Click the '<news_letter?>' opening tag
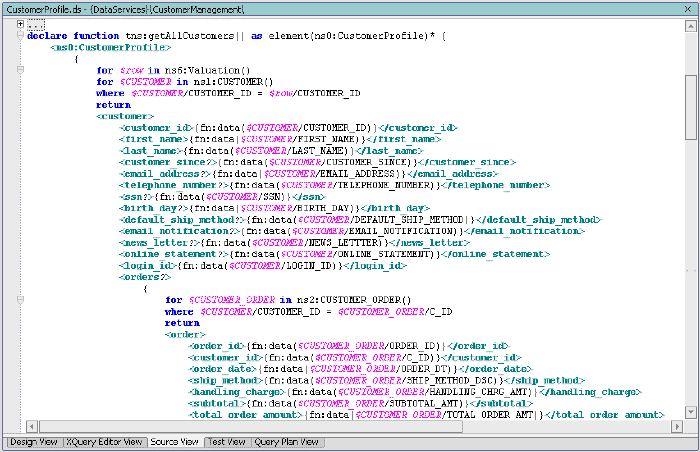Image resolution: width=700 pixels, height=452 pixels. click(159, 243)
